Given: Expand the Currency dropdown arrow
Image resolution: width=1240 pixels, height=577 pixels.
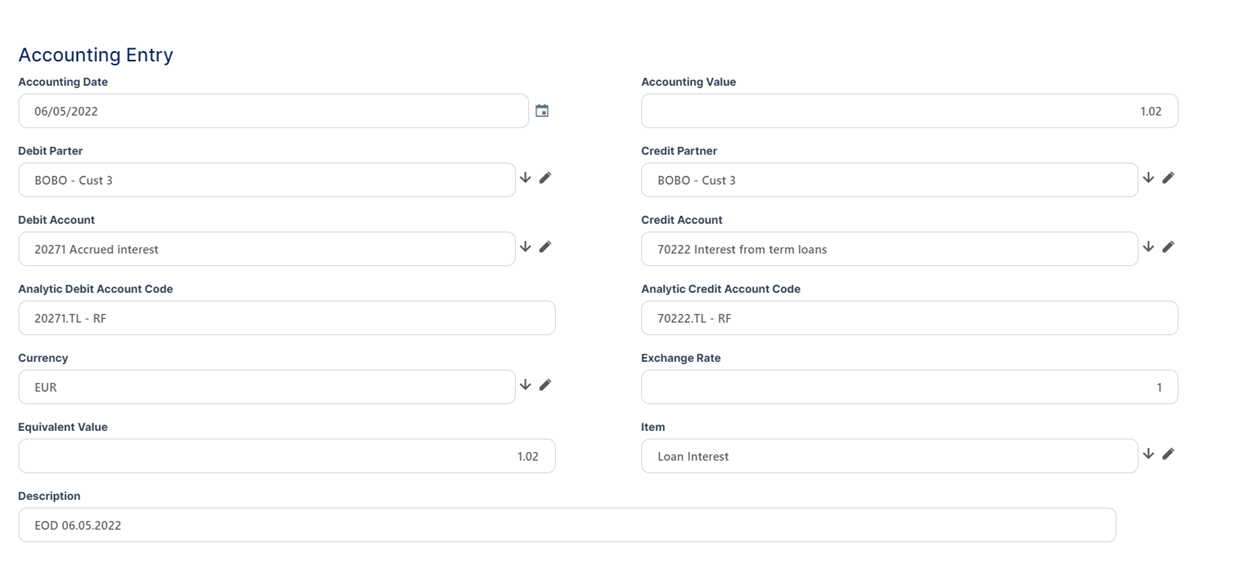Looking at the screenshot, I should click(525, 385).
